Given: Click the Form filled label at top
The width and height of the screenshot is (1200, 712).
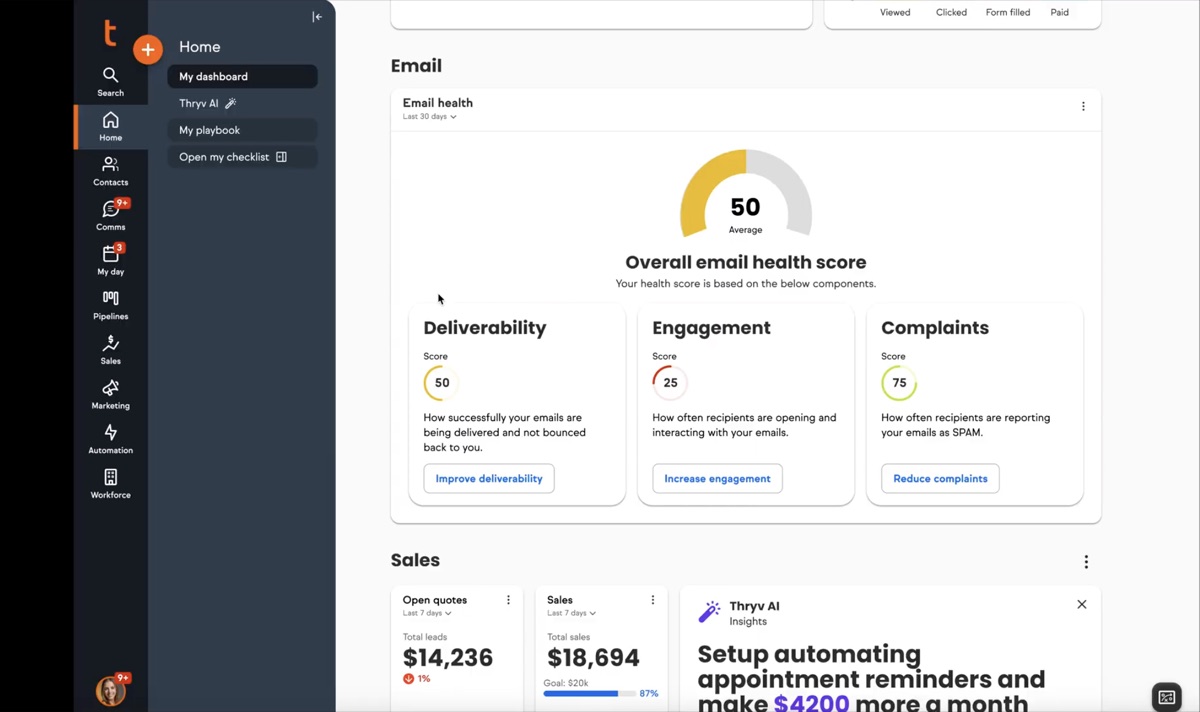Looking at the screenshot, I should point(1008,12).
